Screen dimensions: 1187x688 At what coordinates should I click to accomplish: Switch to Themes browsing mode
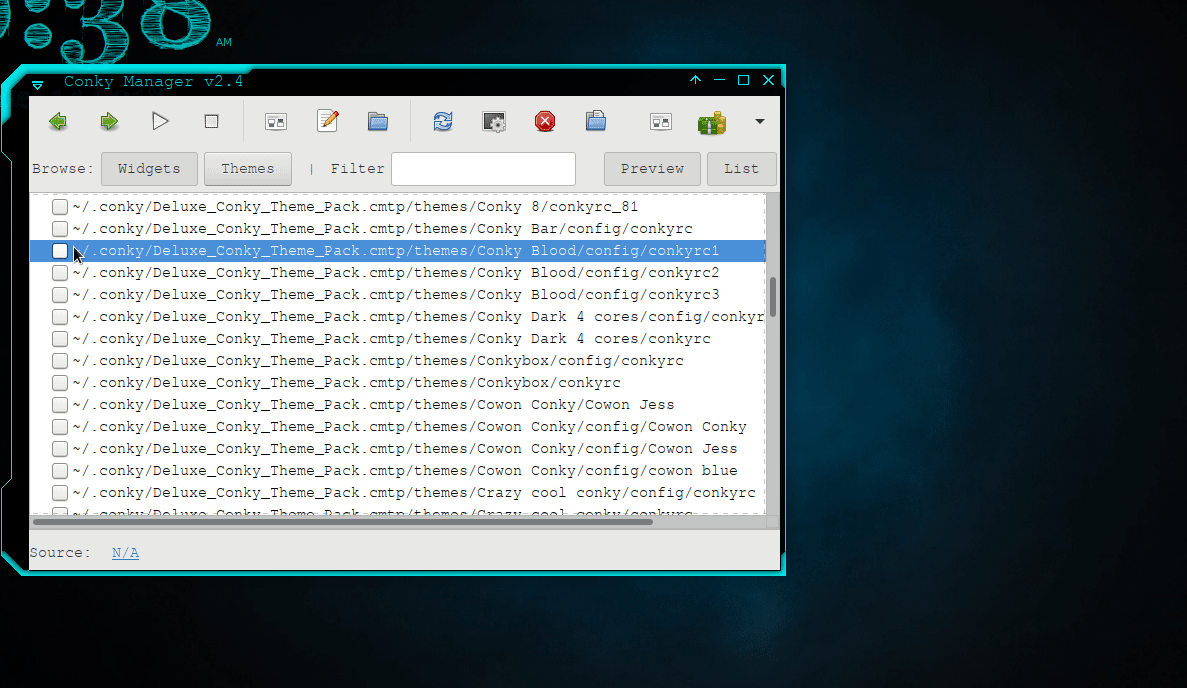(x=247, y=168)
